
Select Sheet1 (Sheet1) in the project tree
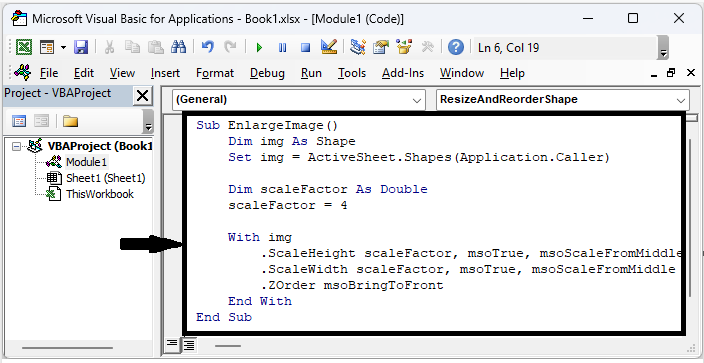coord(106,178)
